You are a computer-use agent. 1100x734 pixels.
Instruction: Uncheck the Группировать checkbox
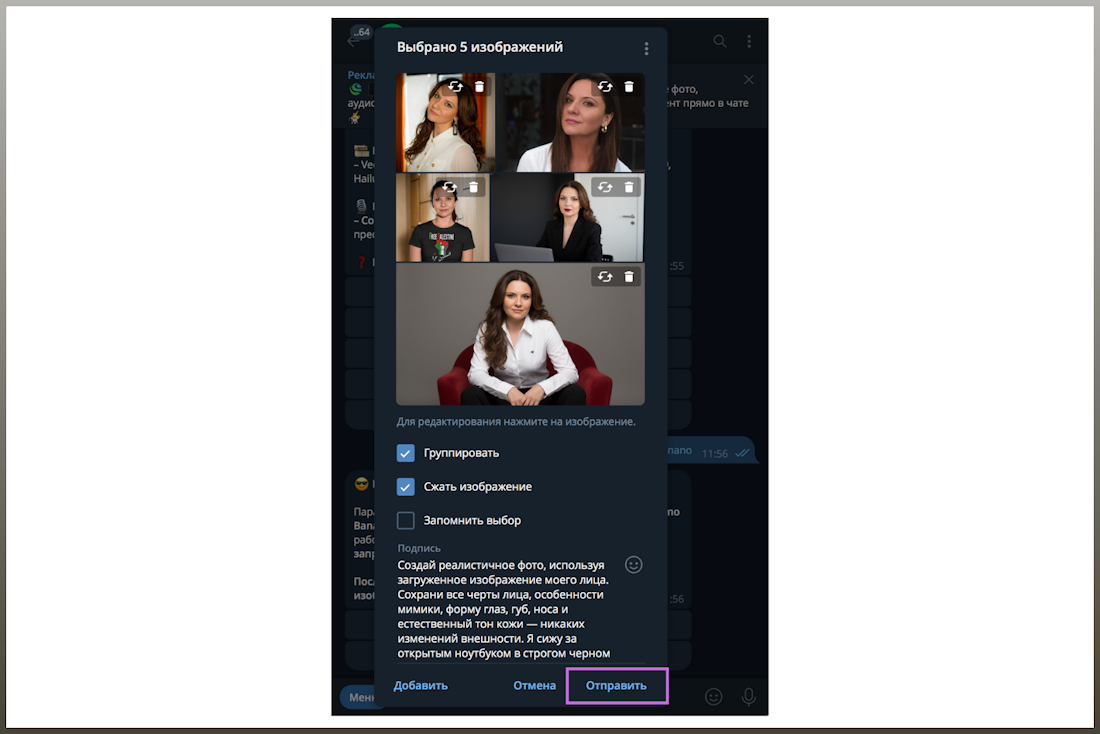(x=406, y=453)
